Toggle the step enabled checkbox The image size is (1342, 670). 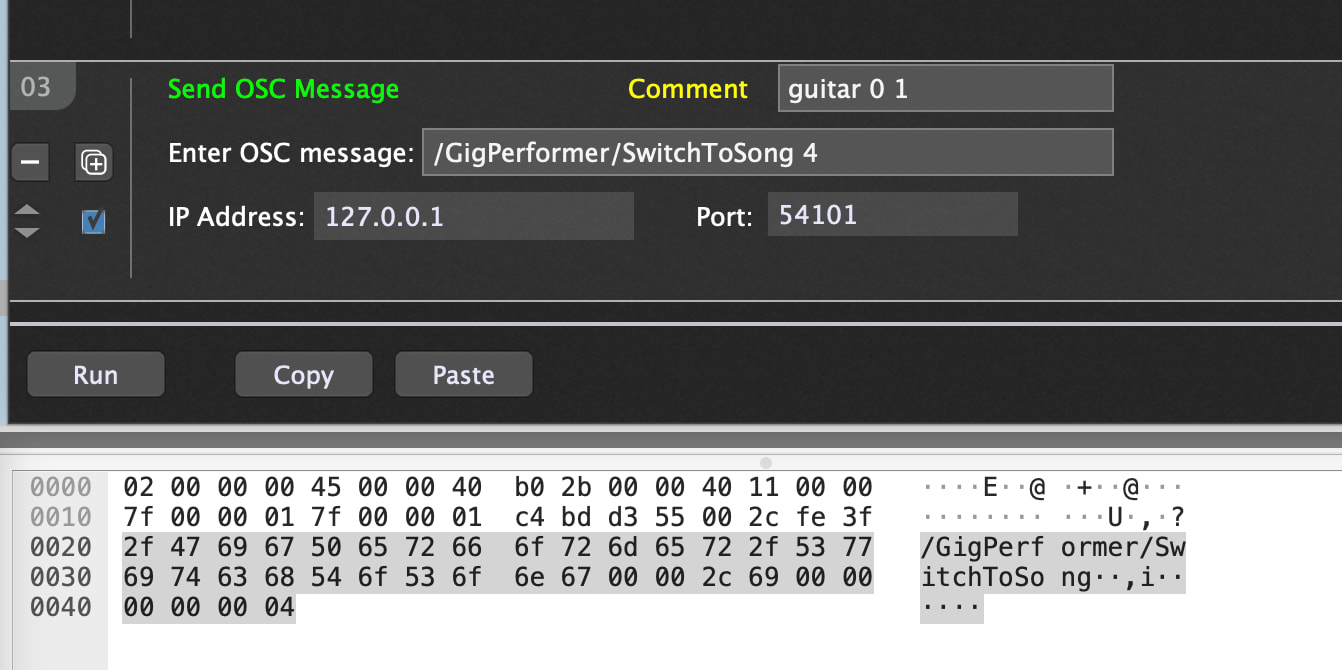[94, 221]
